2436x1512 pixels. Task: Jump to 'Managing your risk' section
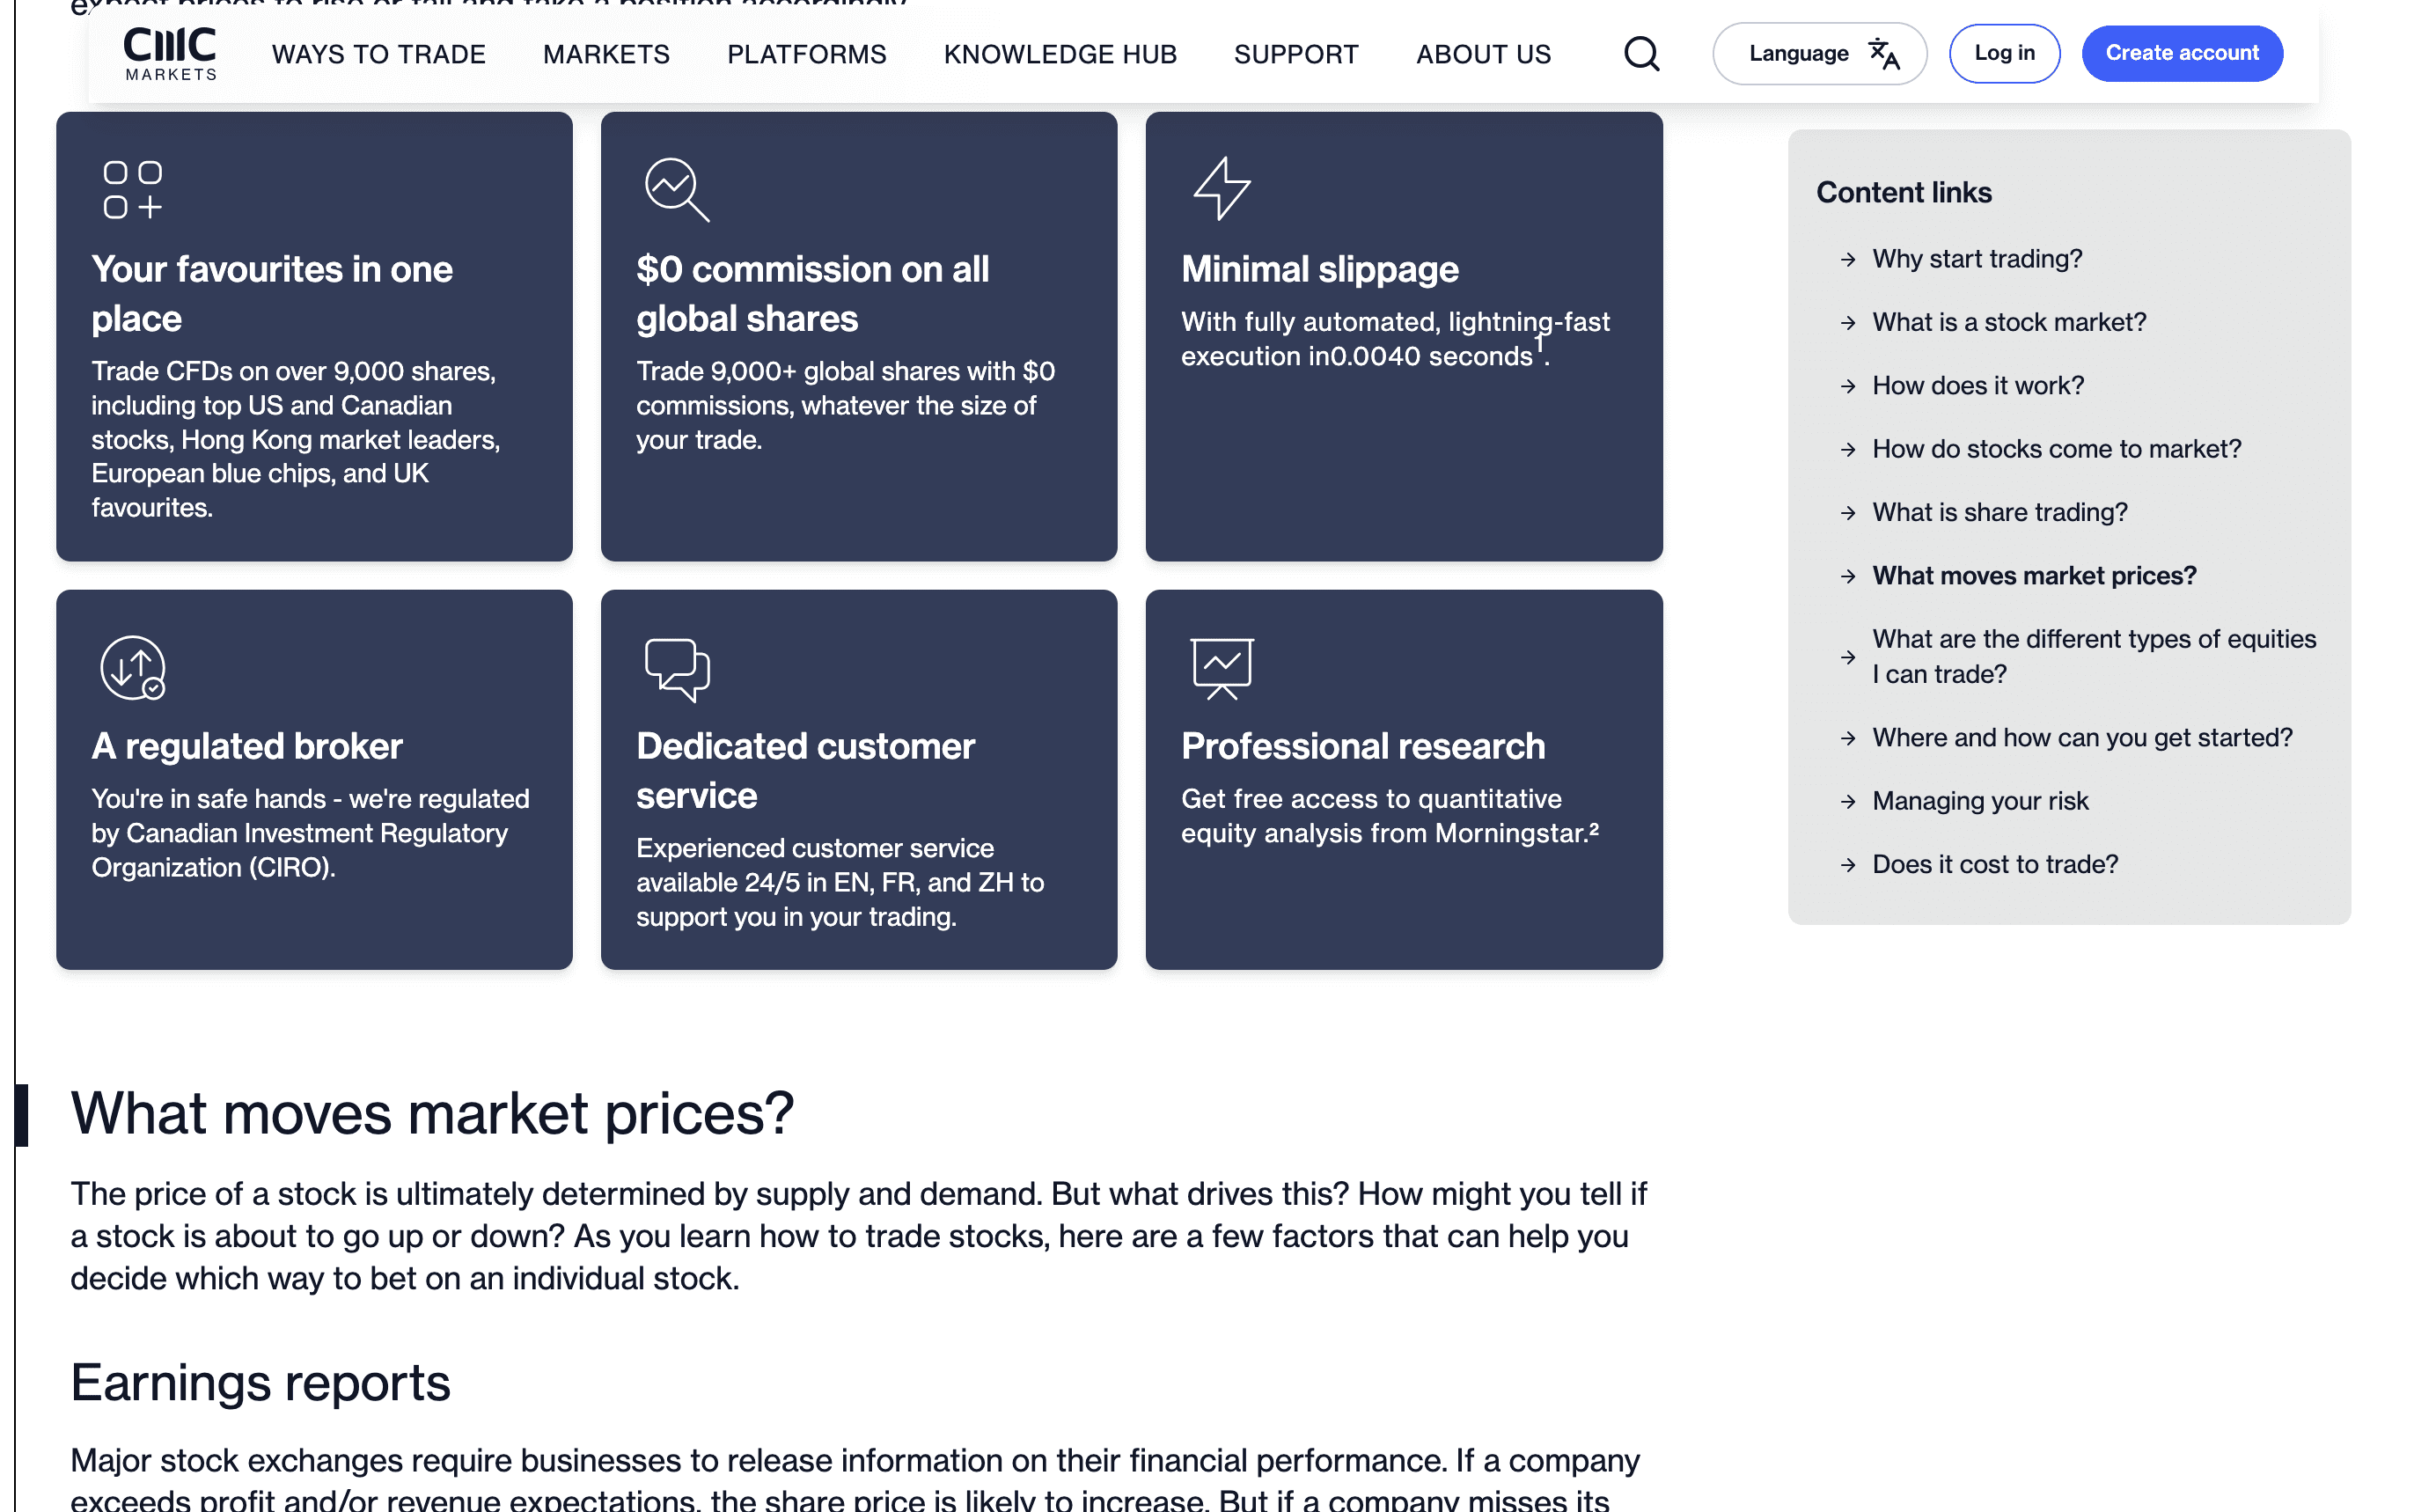point(1979,801)
